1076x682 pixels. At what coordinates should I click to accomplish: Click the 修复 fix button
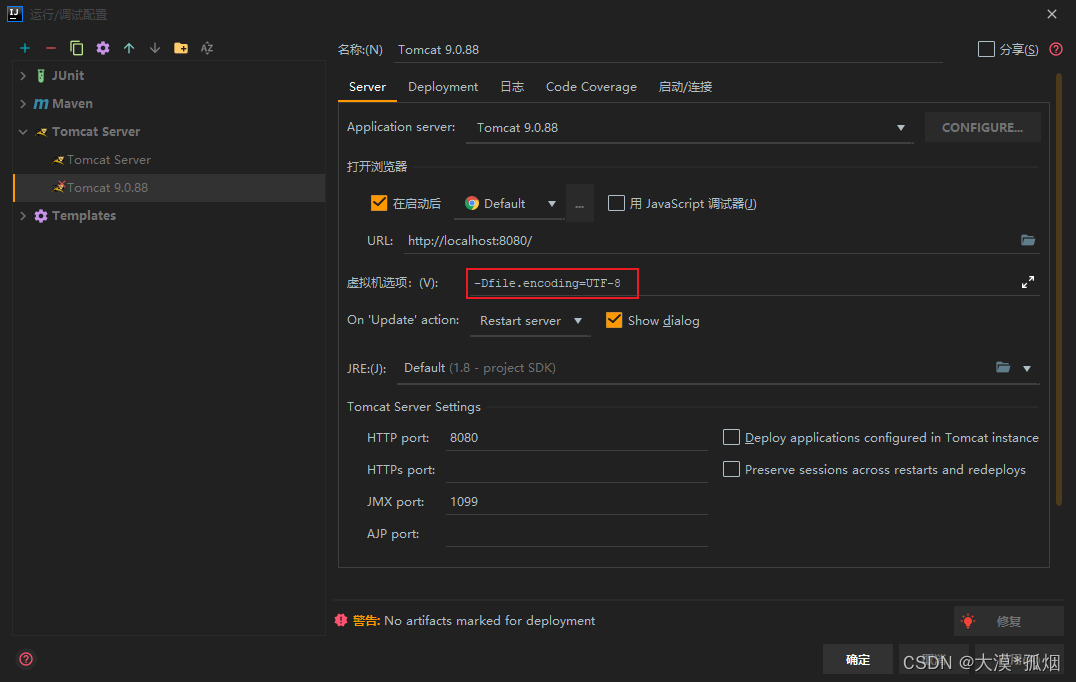1008,621
